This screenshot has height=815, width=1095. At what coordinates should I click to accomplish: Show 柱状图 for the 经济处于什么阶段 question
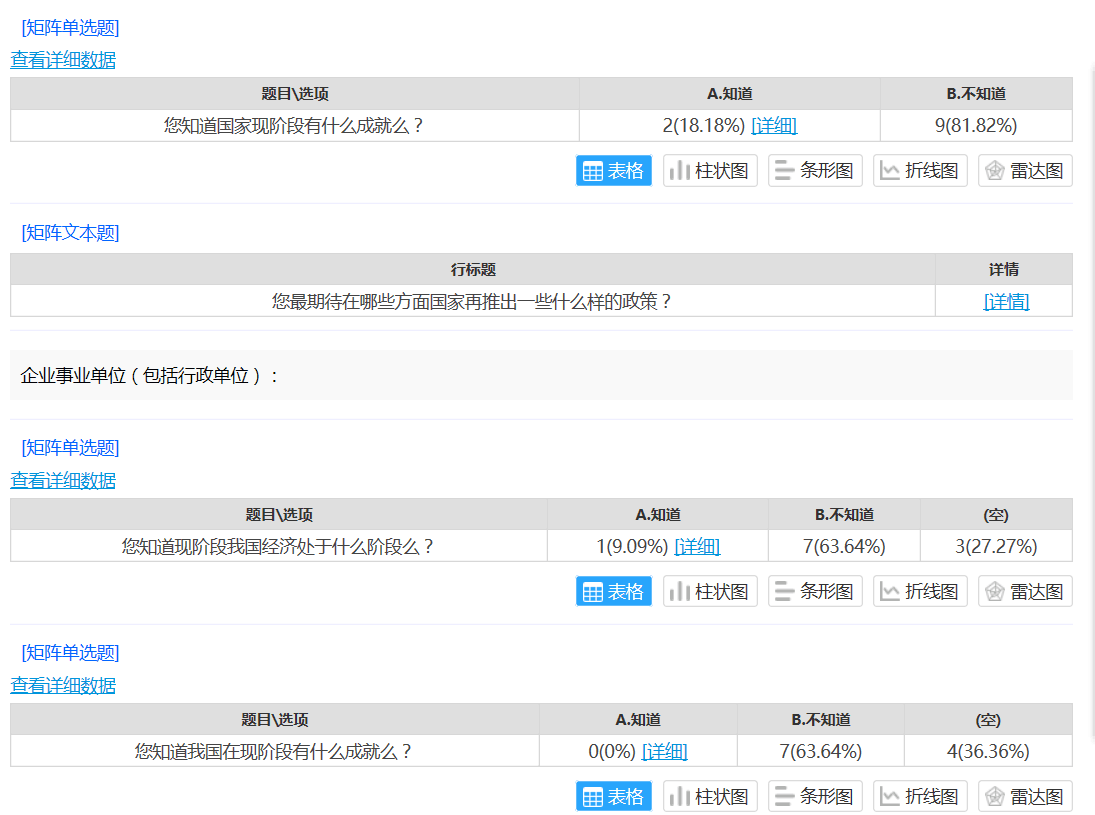710,591
